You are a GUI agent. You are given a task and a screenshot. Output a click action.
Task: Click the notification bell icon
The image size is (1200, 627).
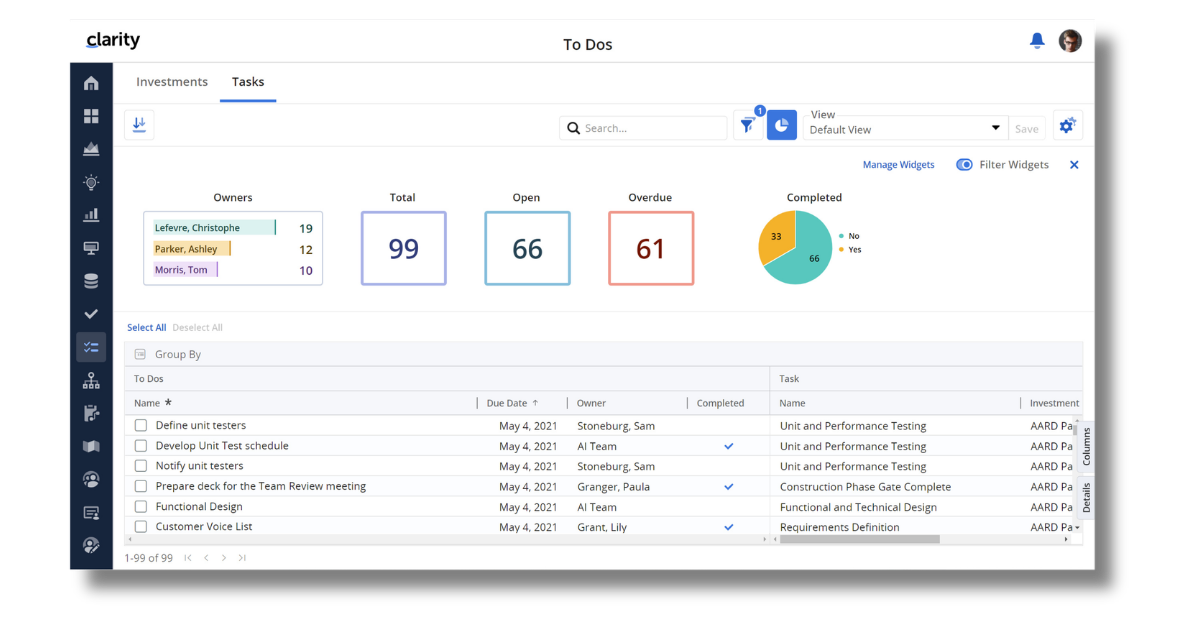(x=1037, y=41)
